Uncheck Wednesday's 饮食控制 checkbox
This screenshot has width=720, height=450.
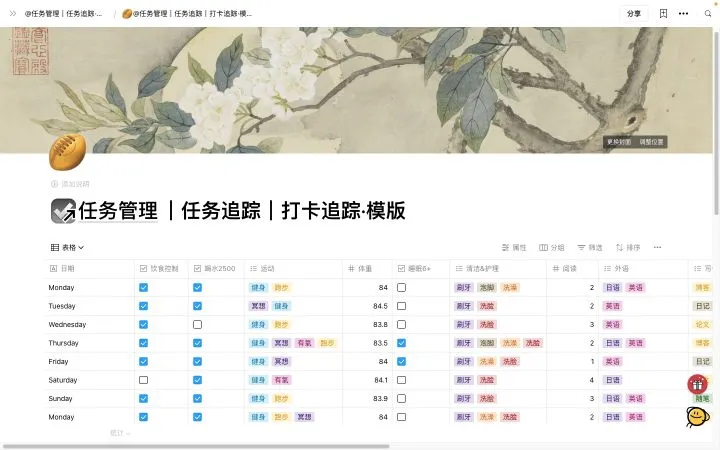[x=143, y=325]
